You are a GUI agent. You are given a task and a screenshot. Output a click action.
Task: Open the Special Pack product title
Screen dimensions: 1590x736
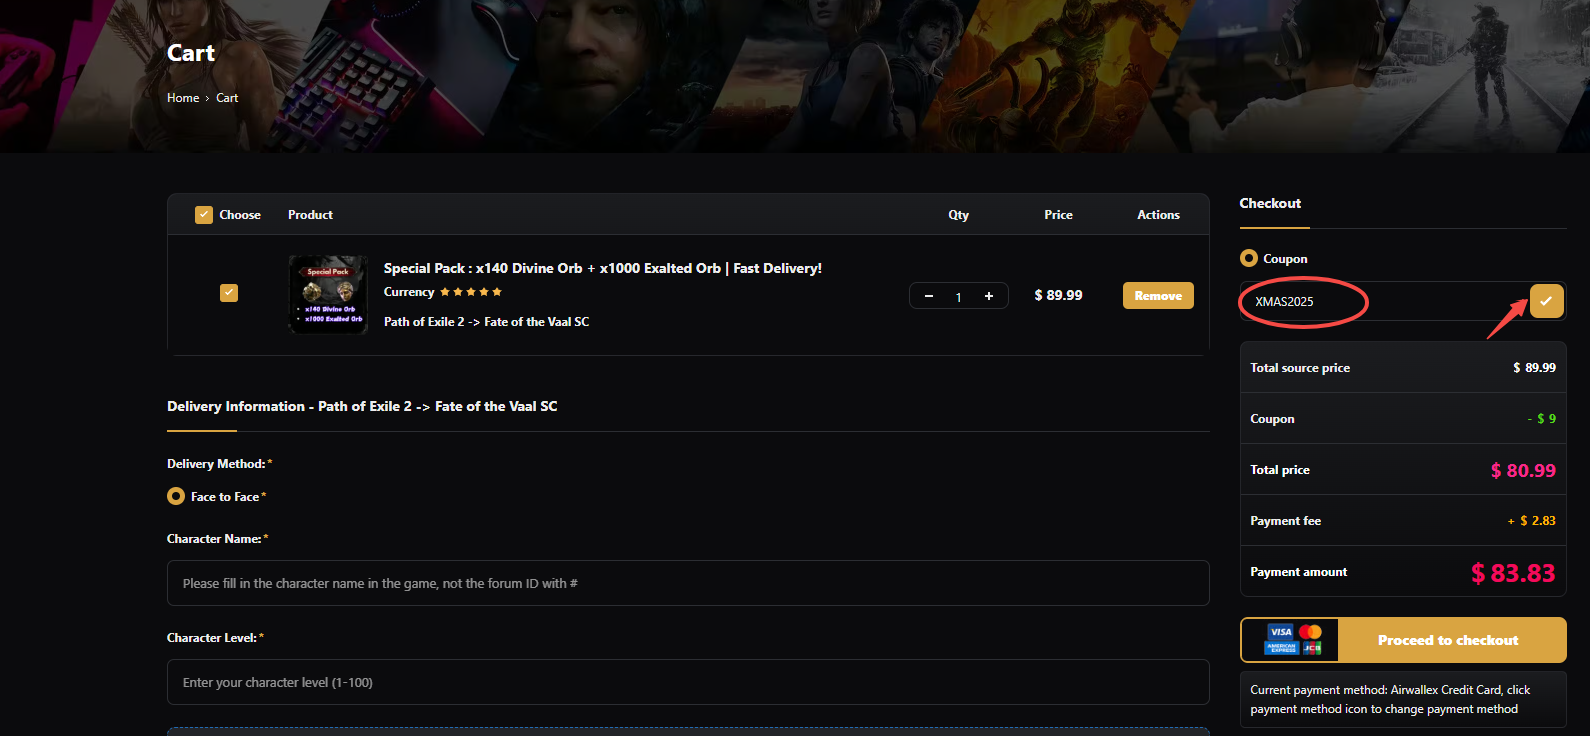[x=602, y=268]
